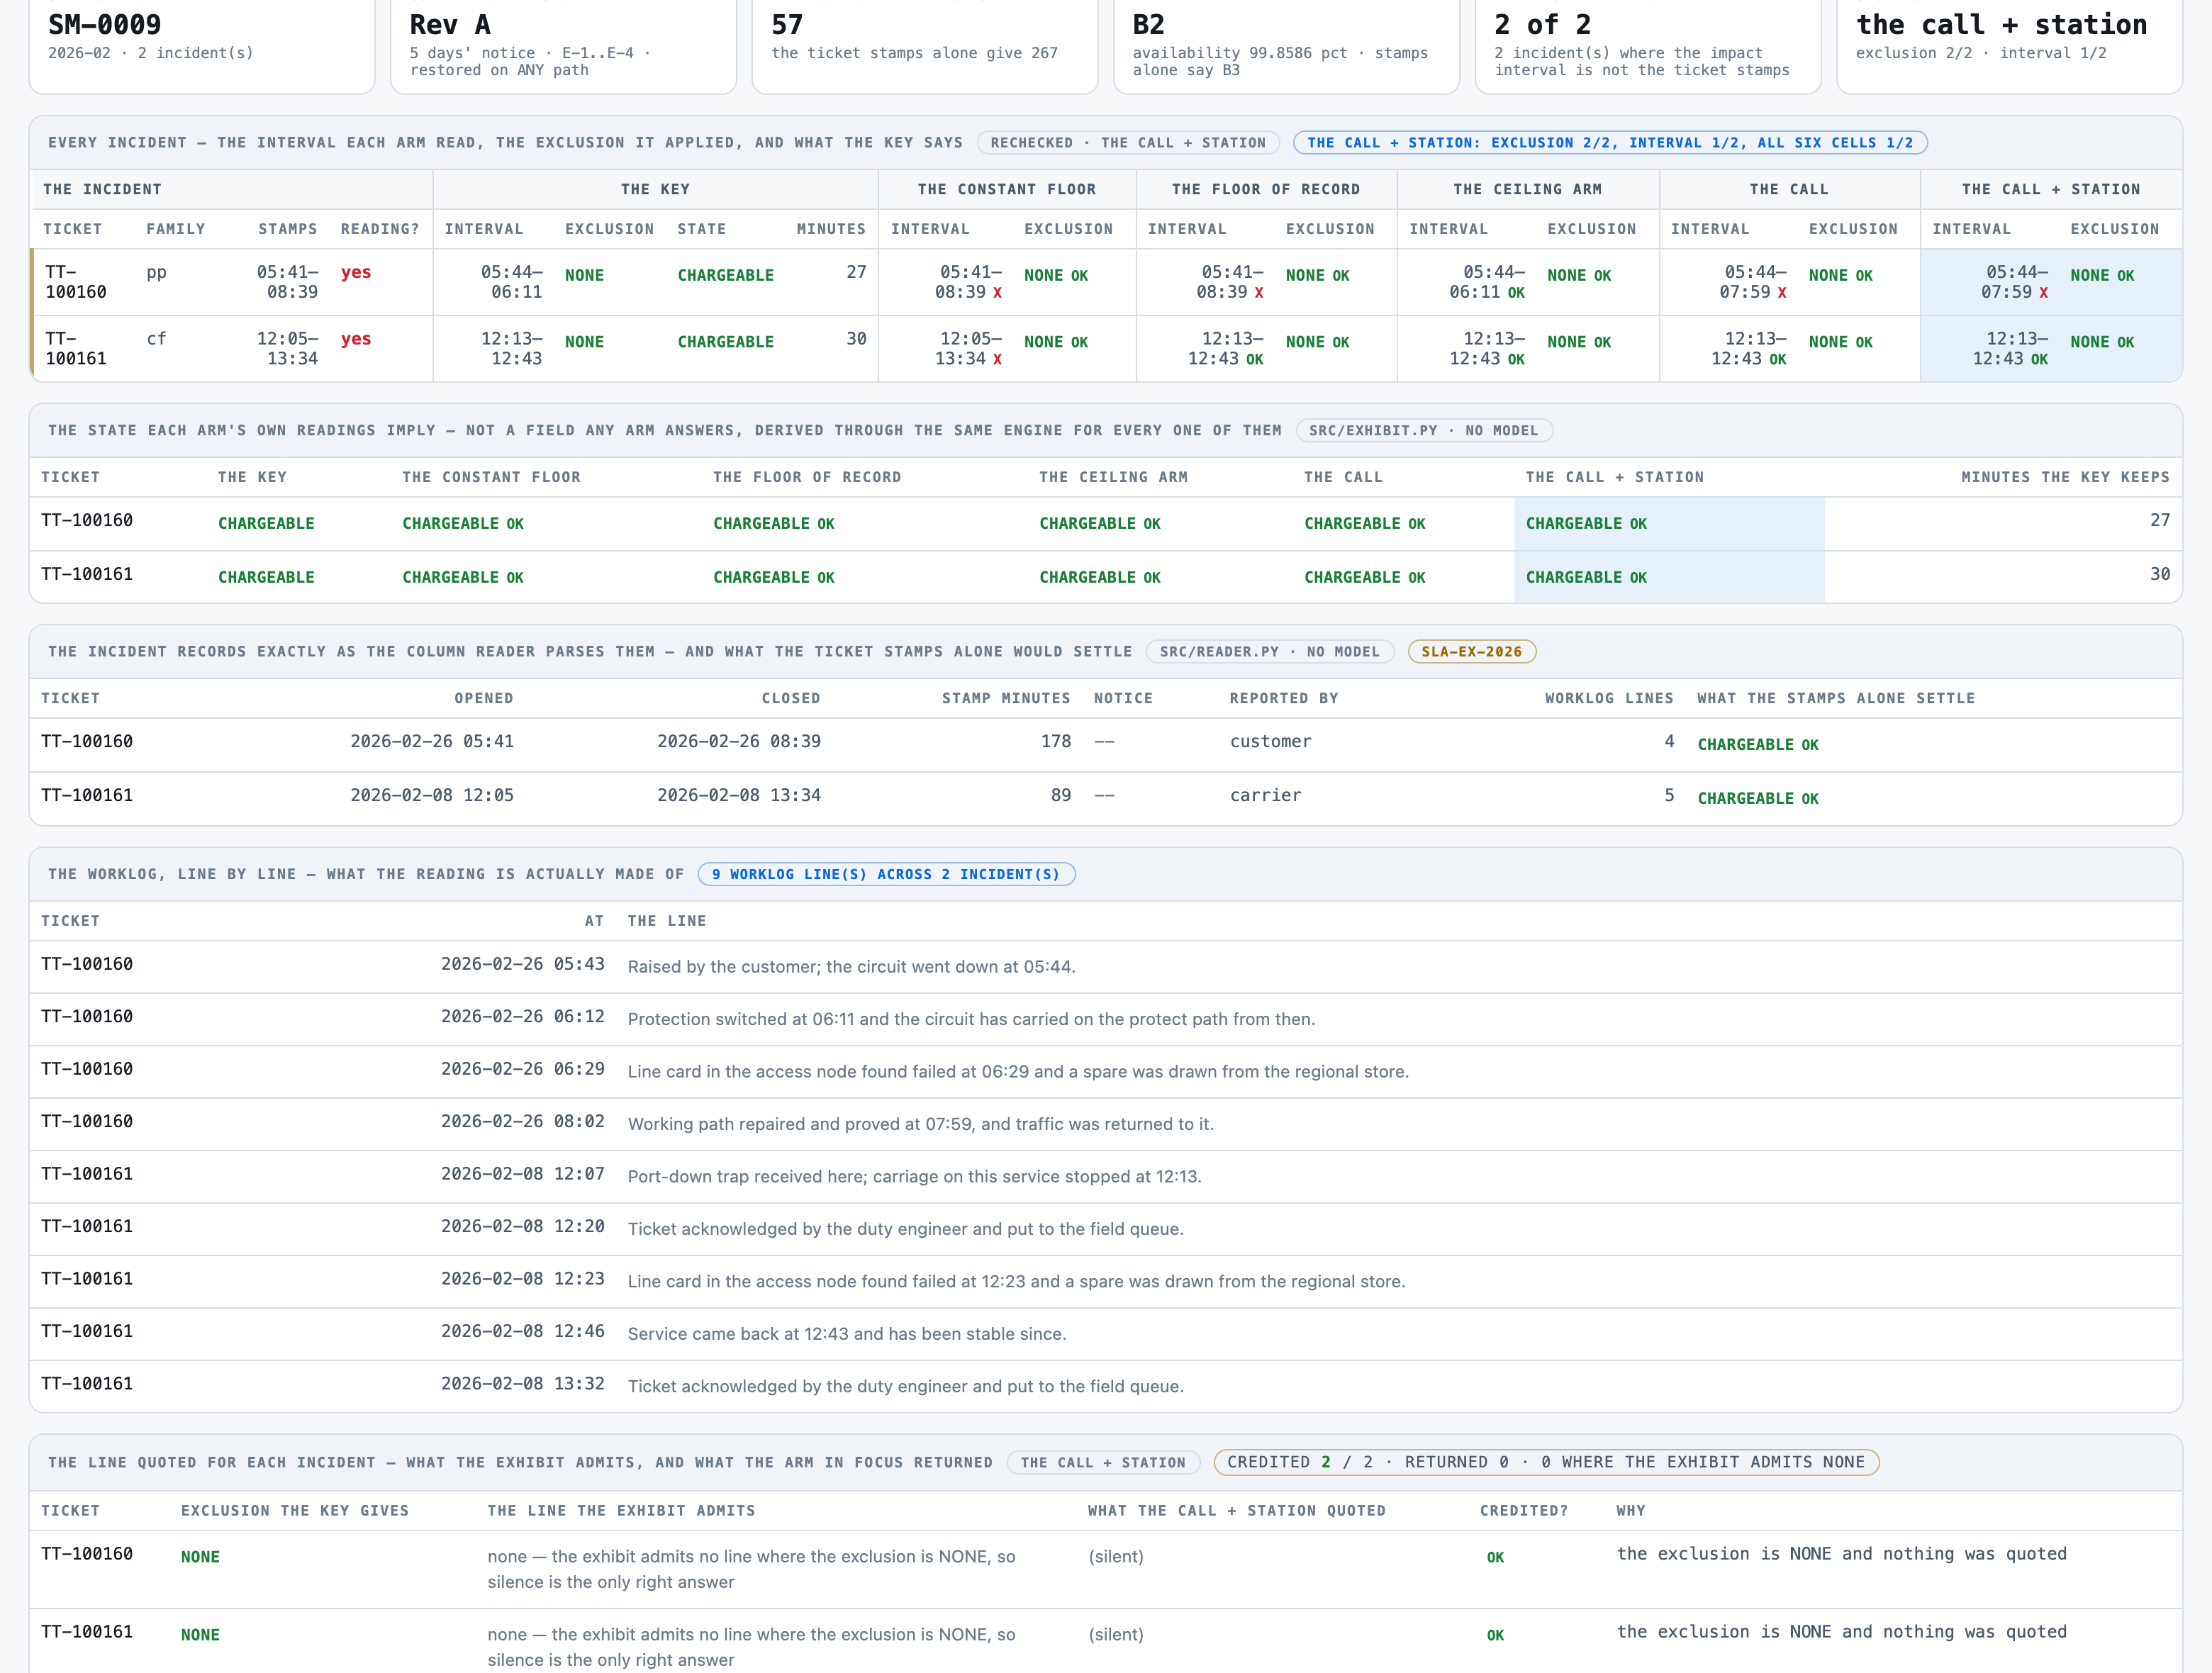Screen dimensions: 2212x1673
Task: Click the 12:46 'Service came back' worklog line
Action: 1106,1334
